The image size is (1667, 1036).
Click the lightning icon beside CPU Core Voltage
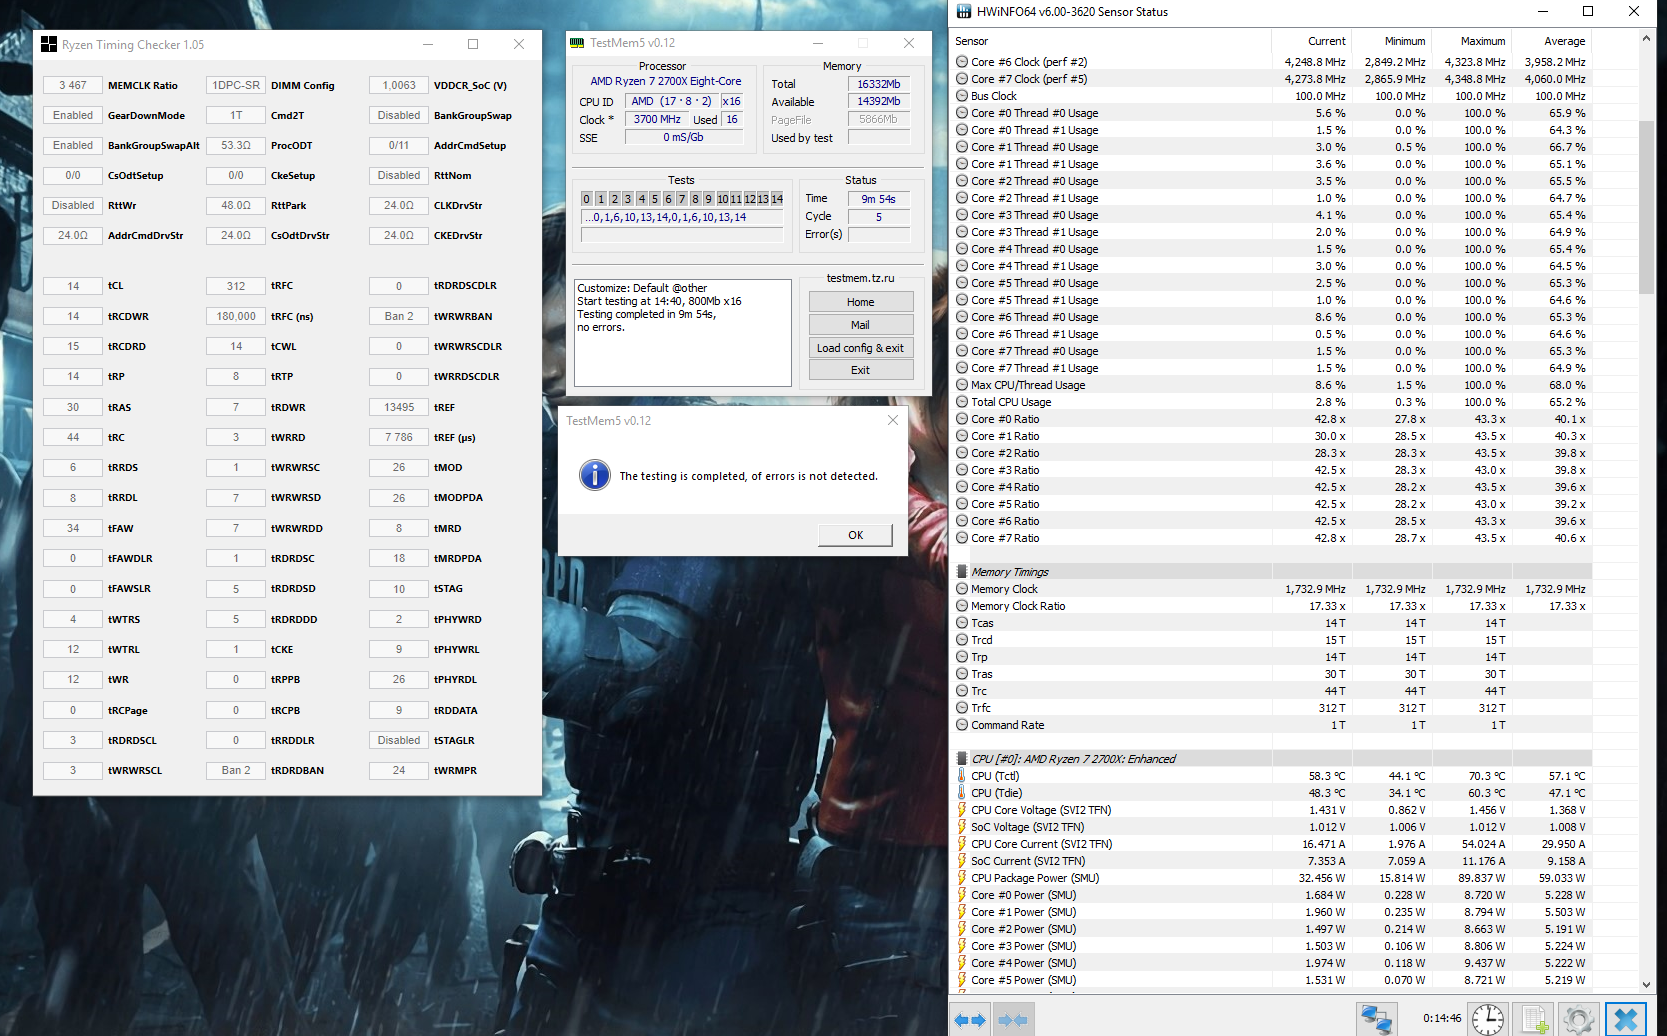tap(962, 810)
